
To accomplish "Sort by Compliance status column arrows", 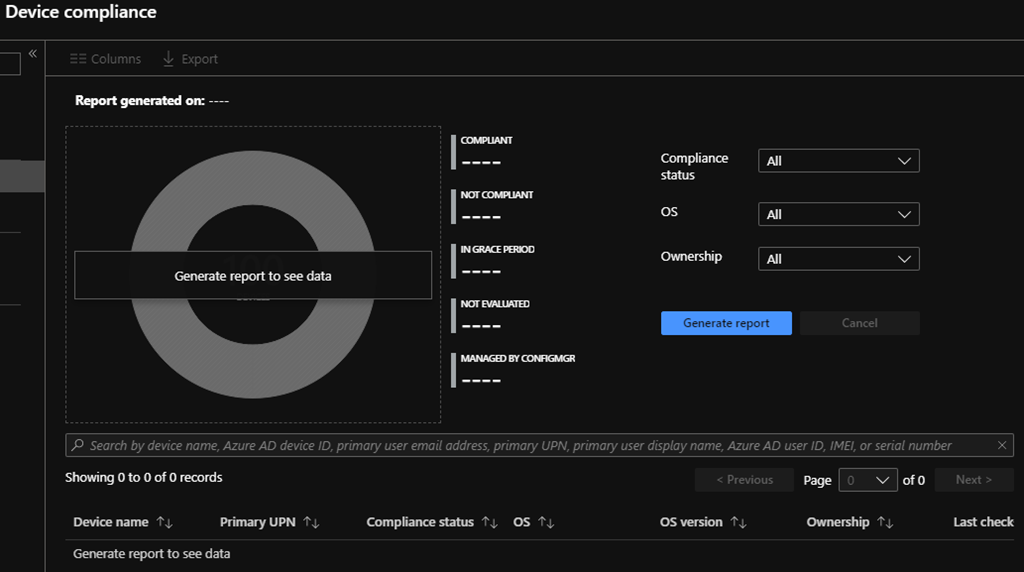I will click(489, 522).
